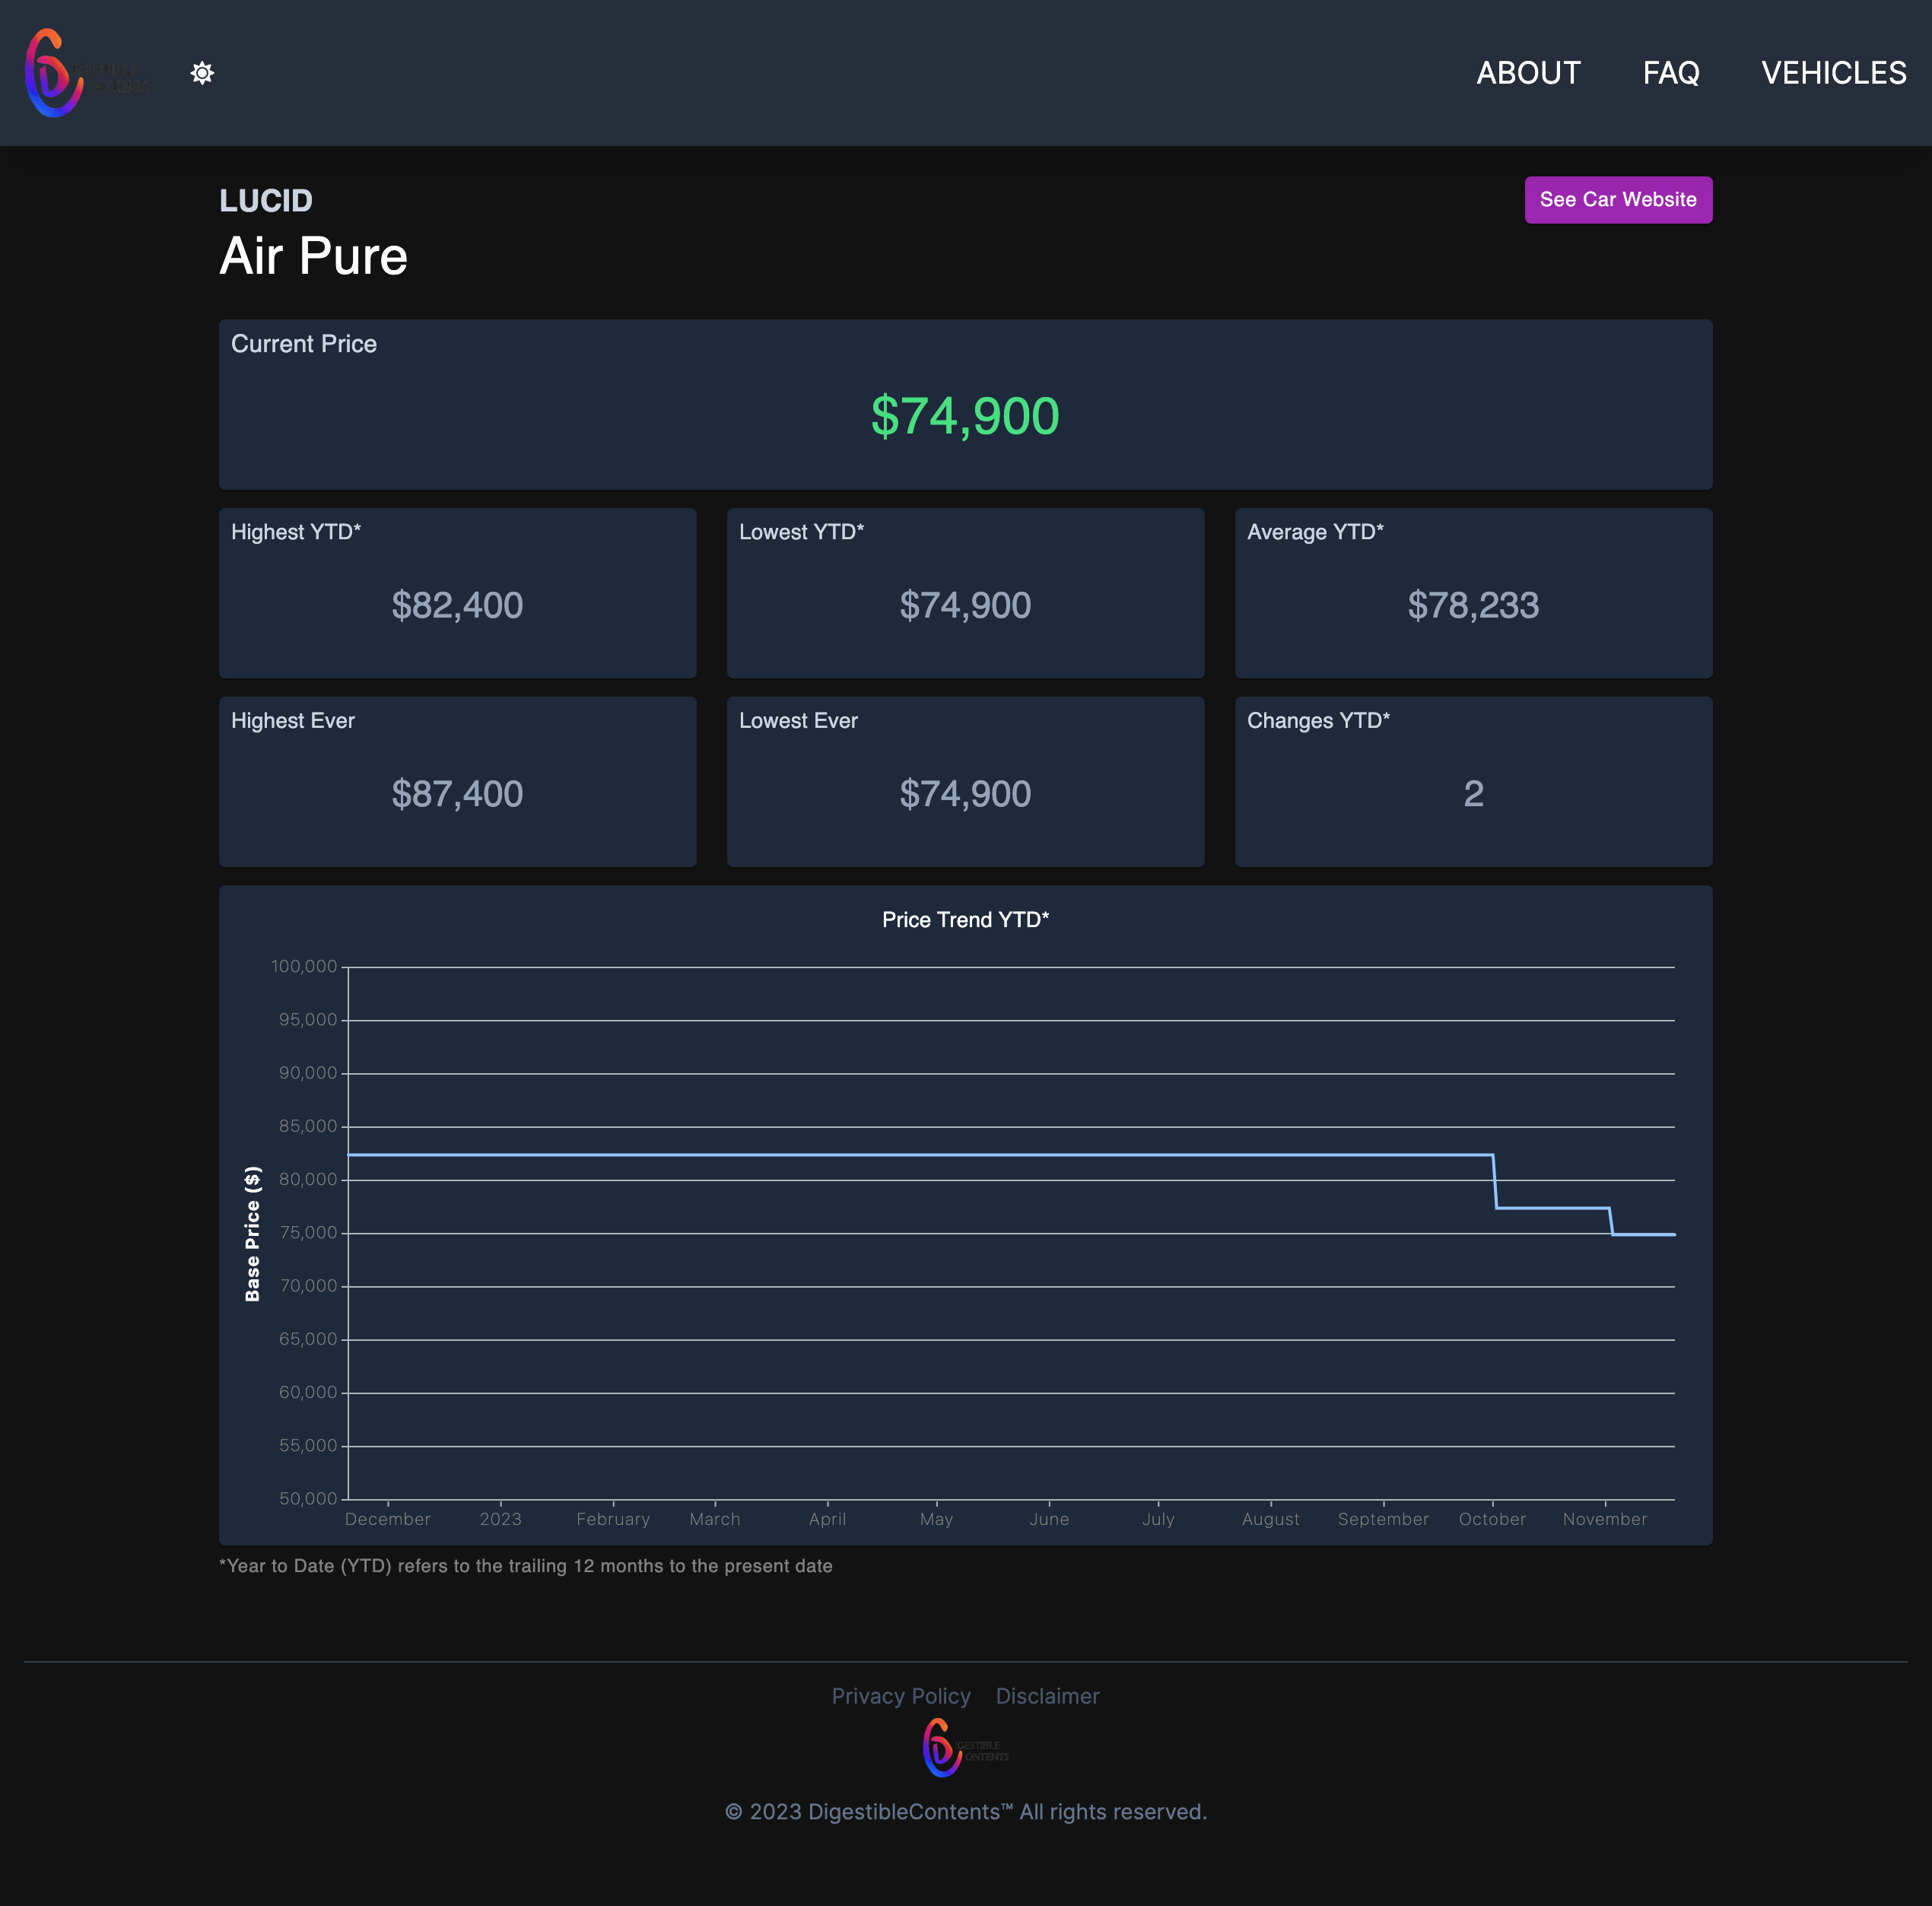Viewport: 1932px width, 1906px height.
Task: Click the Changes YTD value 2
Action: pos(1473,794)
